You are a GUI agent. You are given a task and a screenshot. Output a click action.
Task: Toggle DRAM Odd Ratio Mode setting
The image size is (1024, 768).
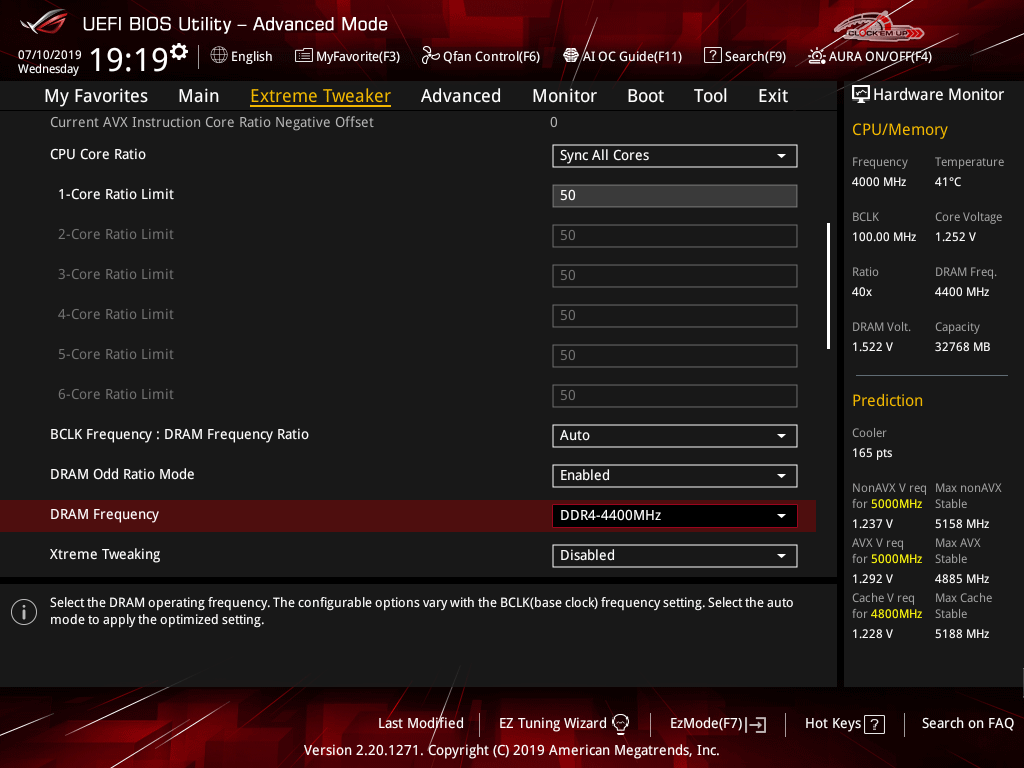tap(674, 476)
